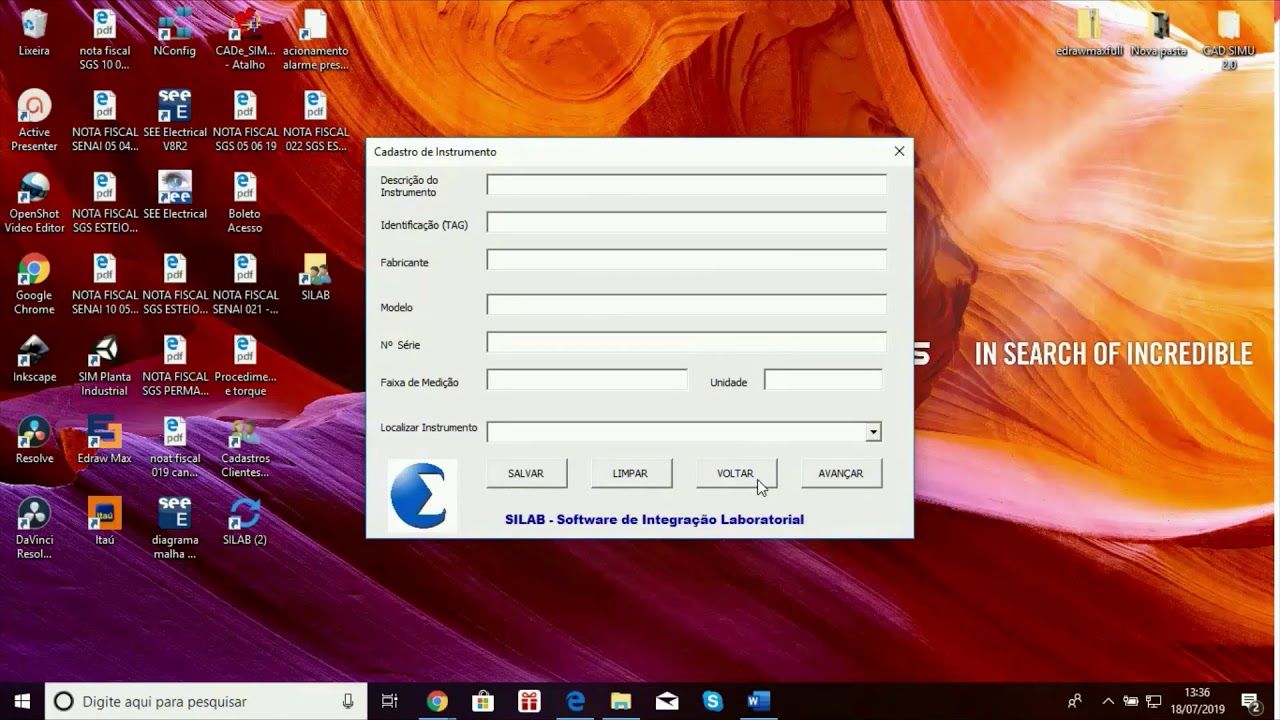Click the Windows search box
The width and height of the screenshot is (1280, 720).
pos(205,701)
